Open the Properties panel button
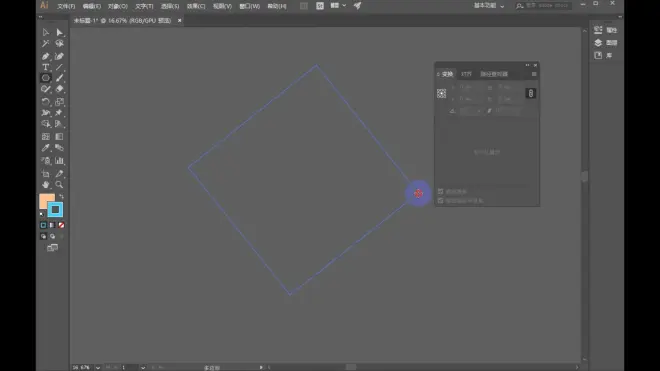The image size is (660, 371). (x=605, y=30)
